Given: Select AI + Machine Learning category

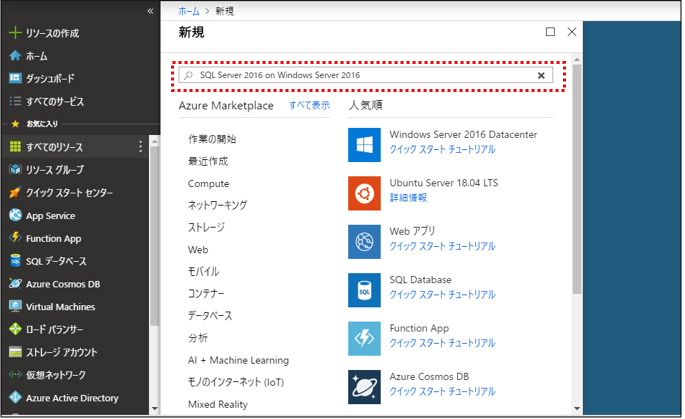Looking at the screenshot, I should point(239,360).
